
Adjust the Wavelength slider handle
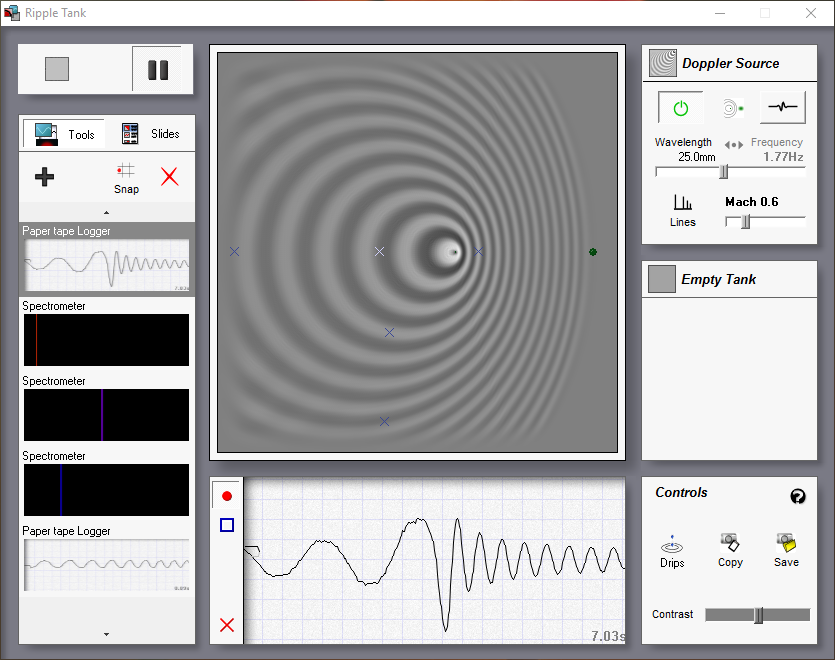724,172
